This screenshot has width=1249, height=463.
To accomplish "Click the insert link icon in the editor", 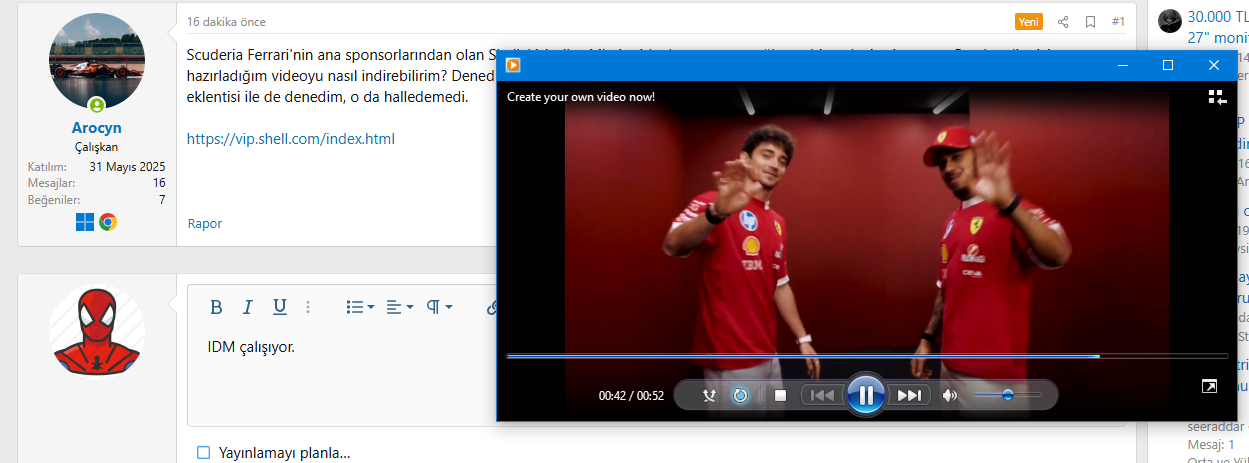I will click(491, 306).
